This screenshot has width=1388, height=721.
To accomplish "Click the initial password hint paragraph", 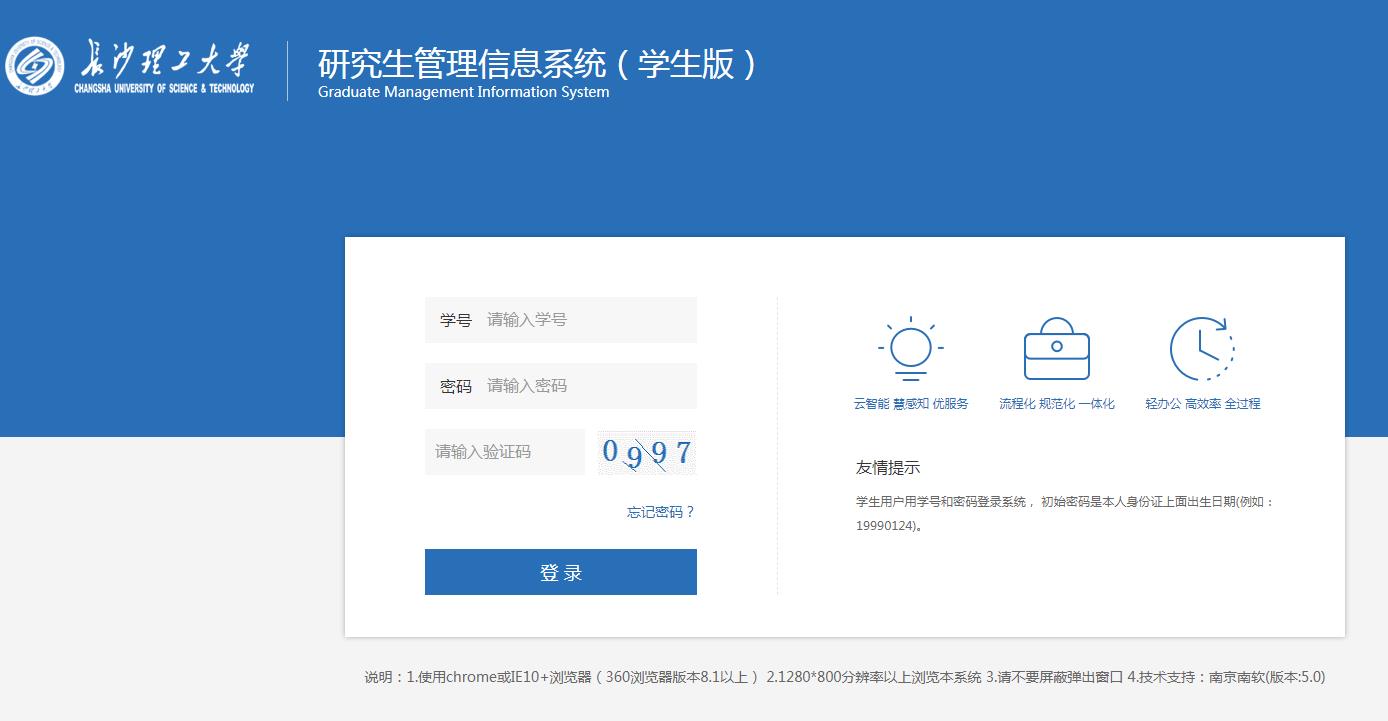I will point(1064,513).
